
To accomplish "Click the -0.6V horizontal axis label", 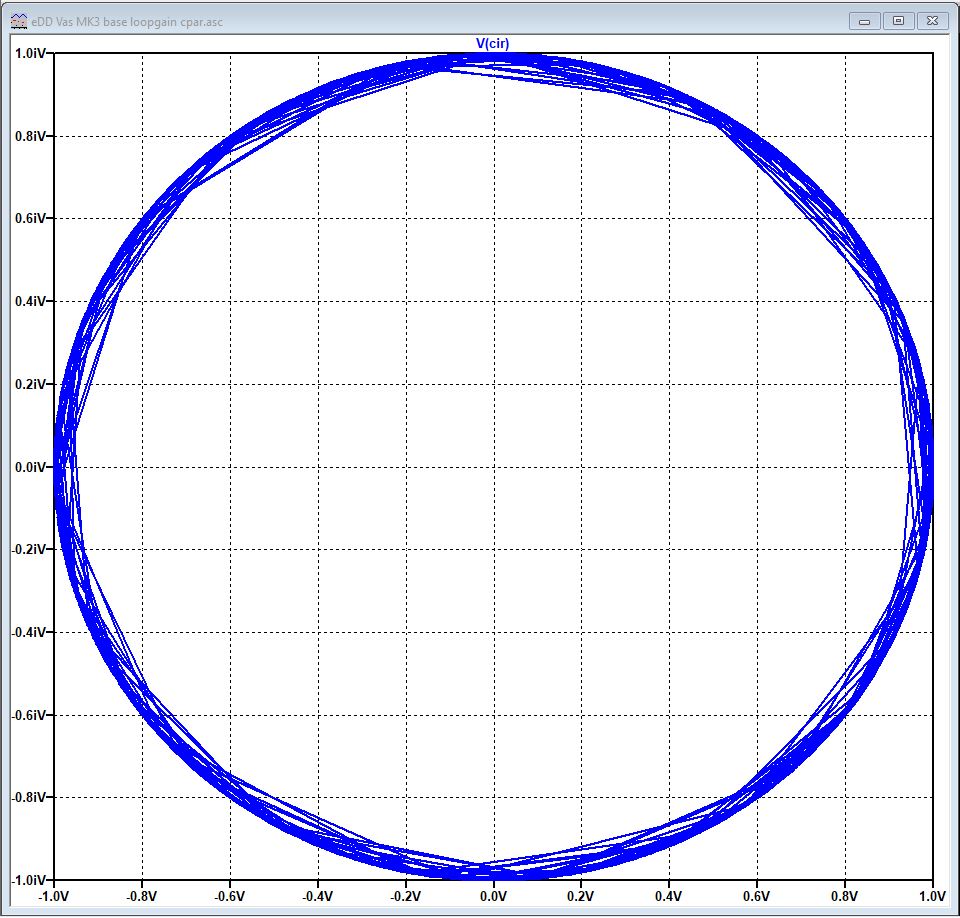I will 230,897.
